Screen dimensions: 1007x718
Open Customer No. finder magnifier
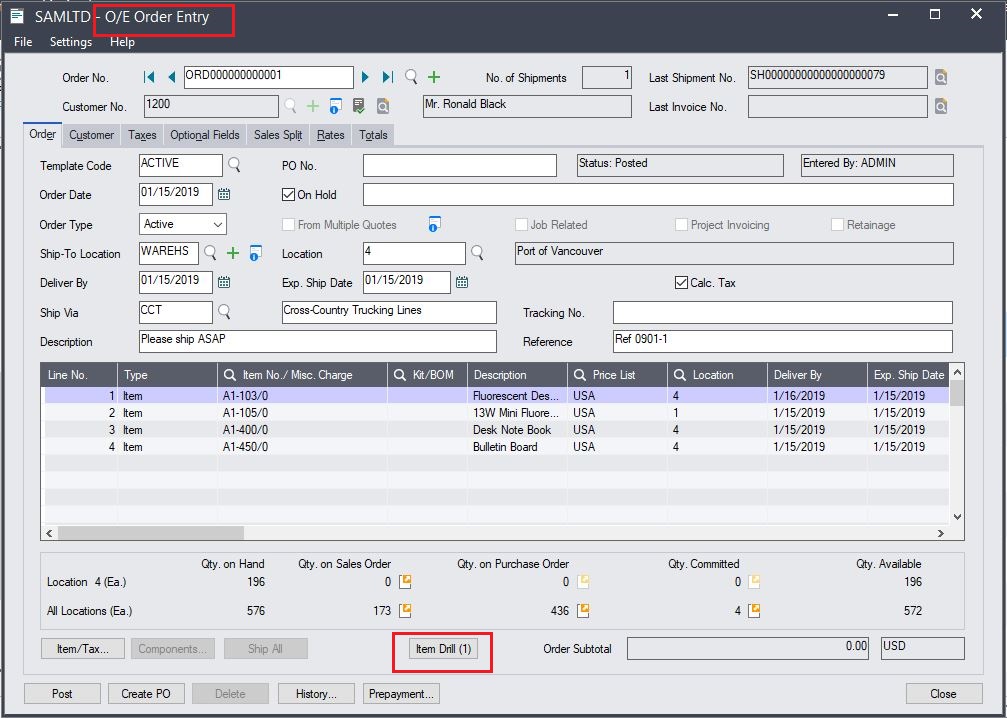tap(290, 106)
